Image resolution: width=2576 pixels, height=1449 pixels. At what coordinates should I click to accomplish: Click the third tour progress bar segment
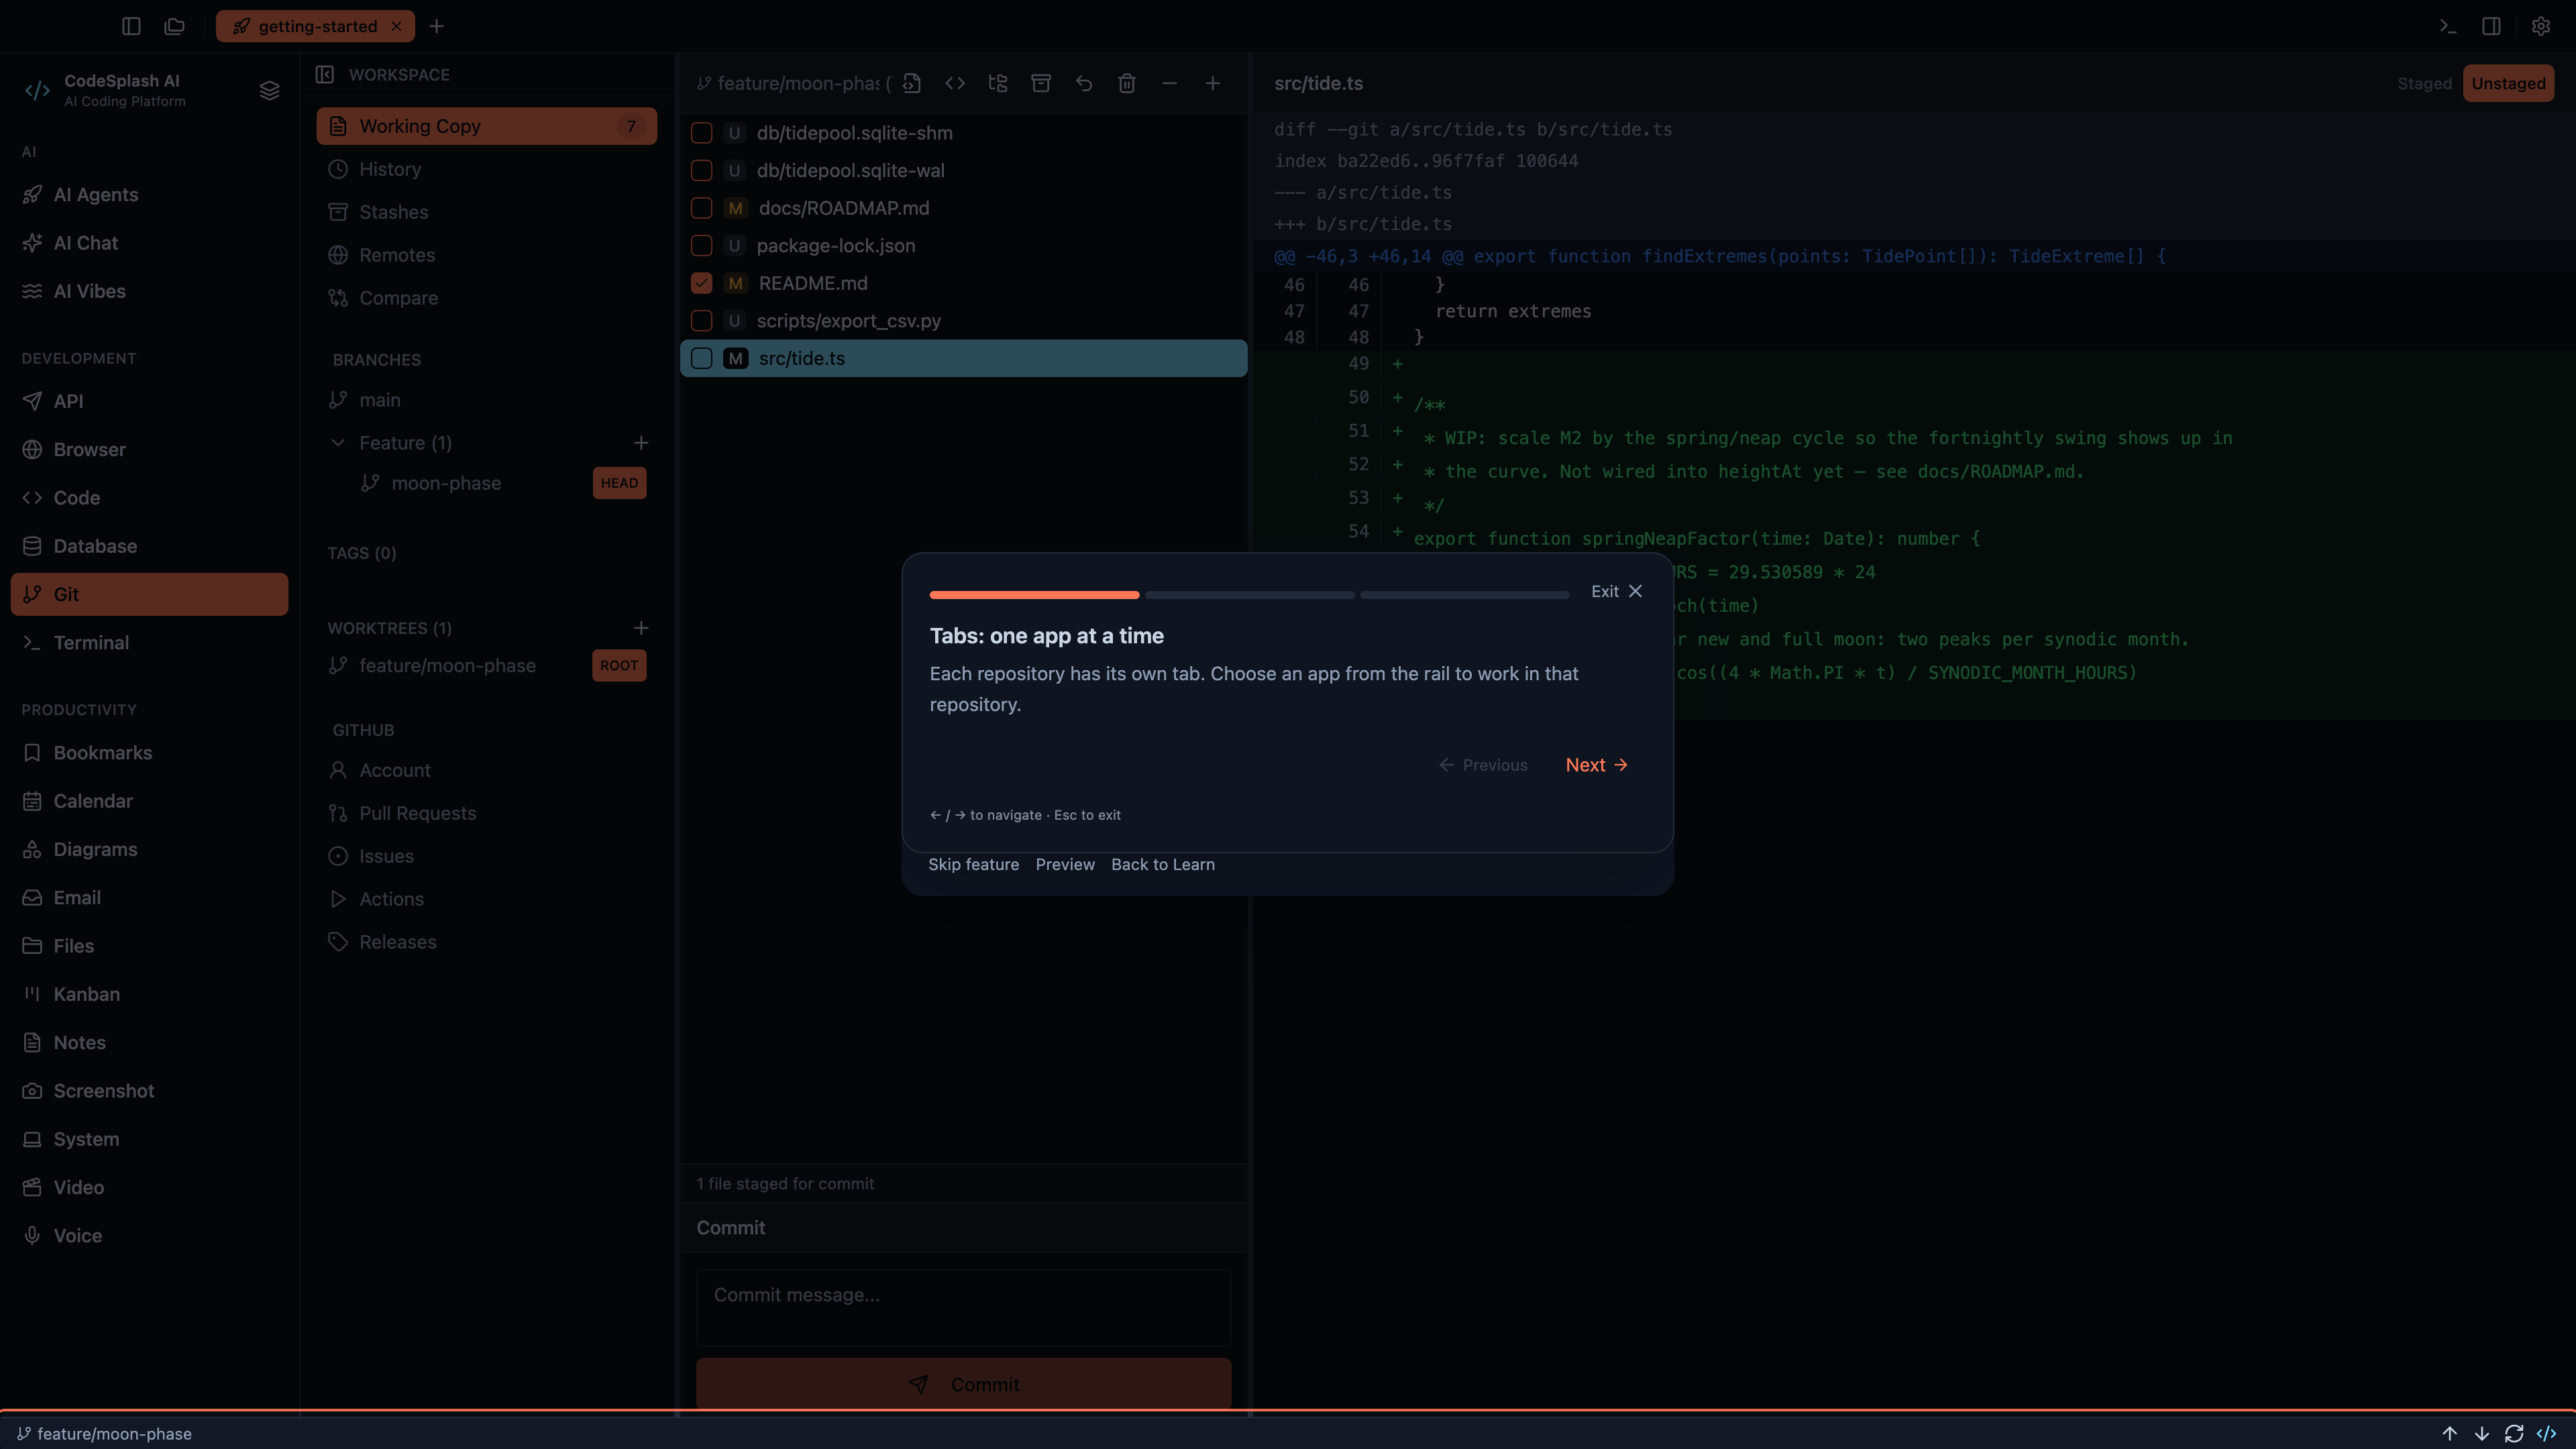(1465, 595)
